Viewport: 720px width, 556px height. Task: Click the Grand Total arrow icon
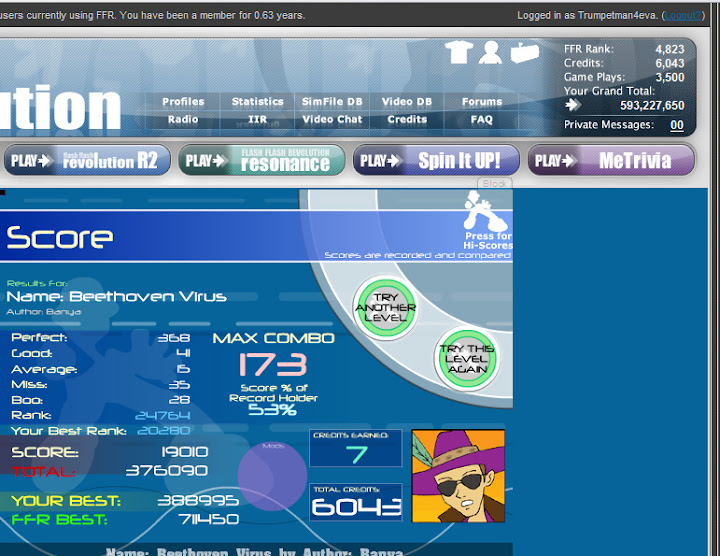(573, 105)
